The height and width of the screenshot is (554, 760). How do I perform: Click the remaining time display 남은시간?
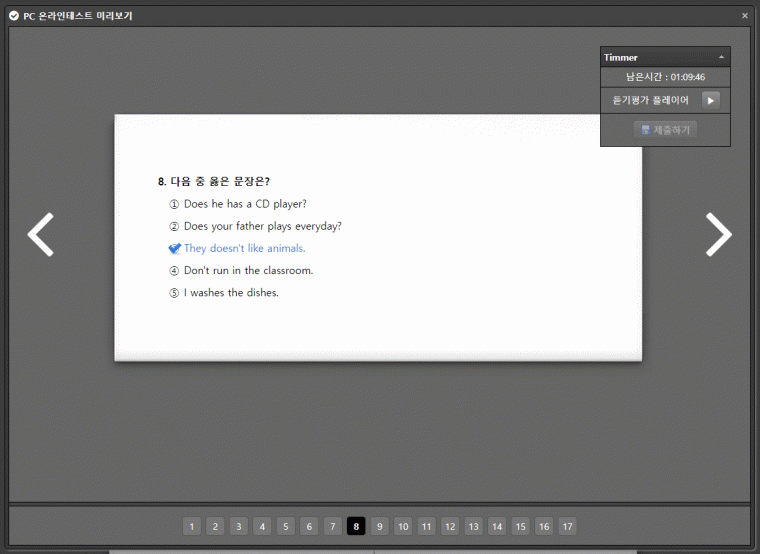(x=665, y=77)
